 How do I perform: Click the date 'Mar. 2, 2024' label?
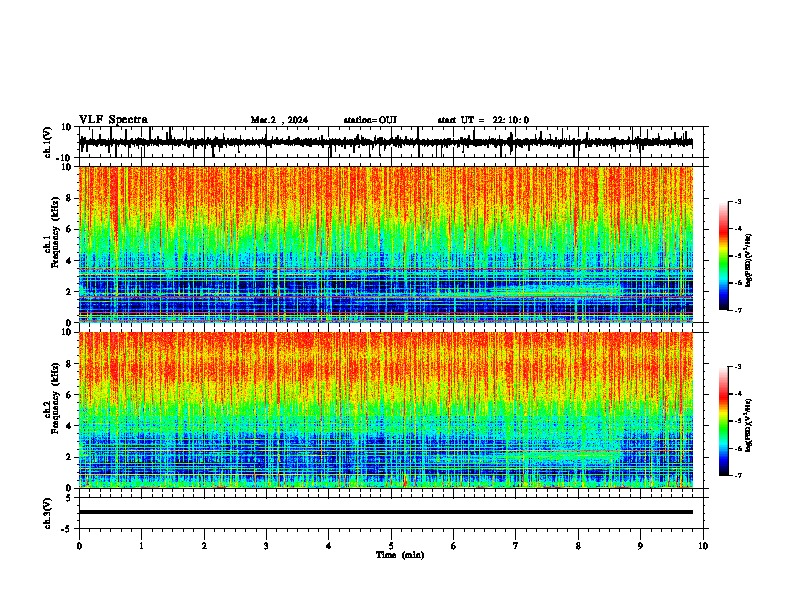279,120
